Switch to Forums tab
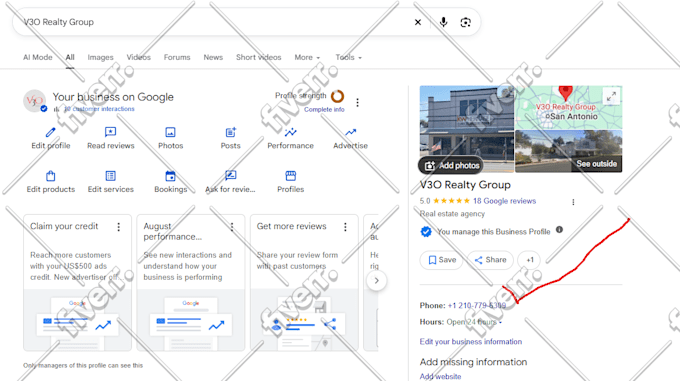Viewport: 680px width, 381px height. (177, 57)
